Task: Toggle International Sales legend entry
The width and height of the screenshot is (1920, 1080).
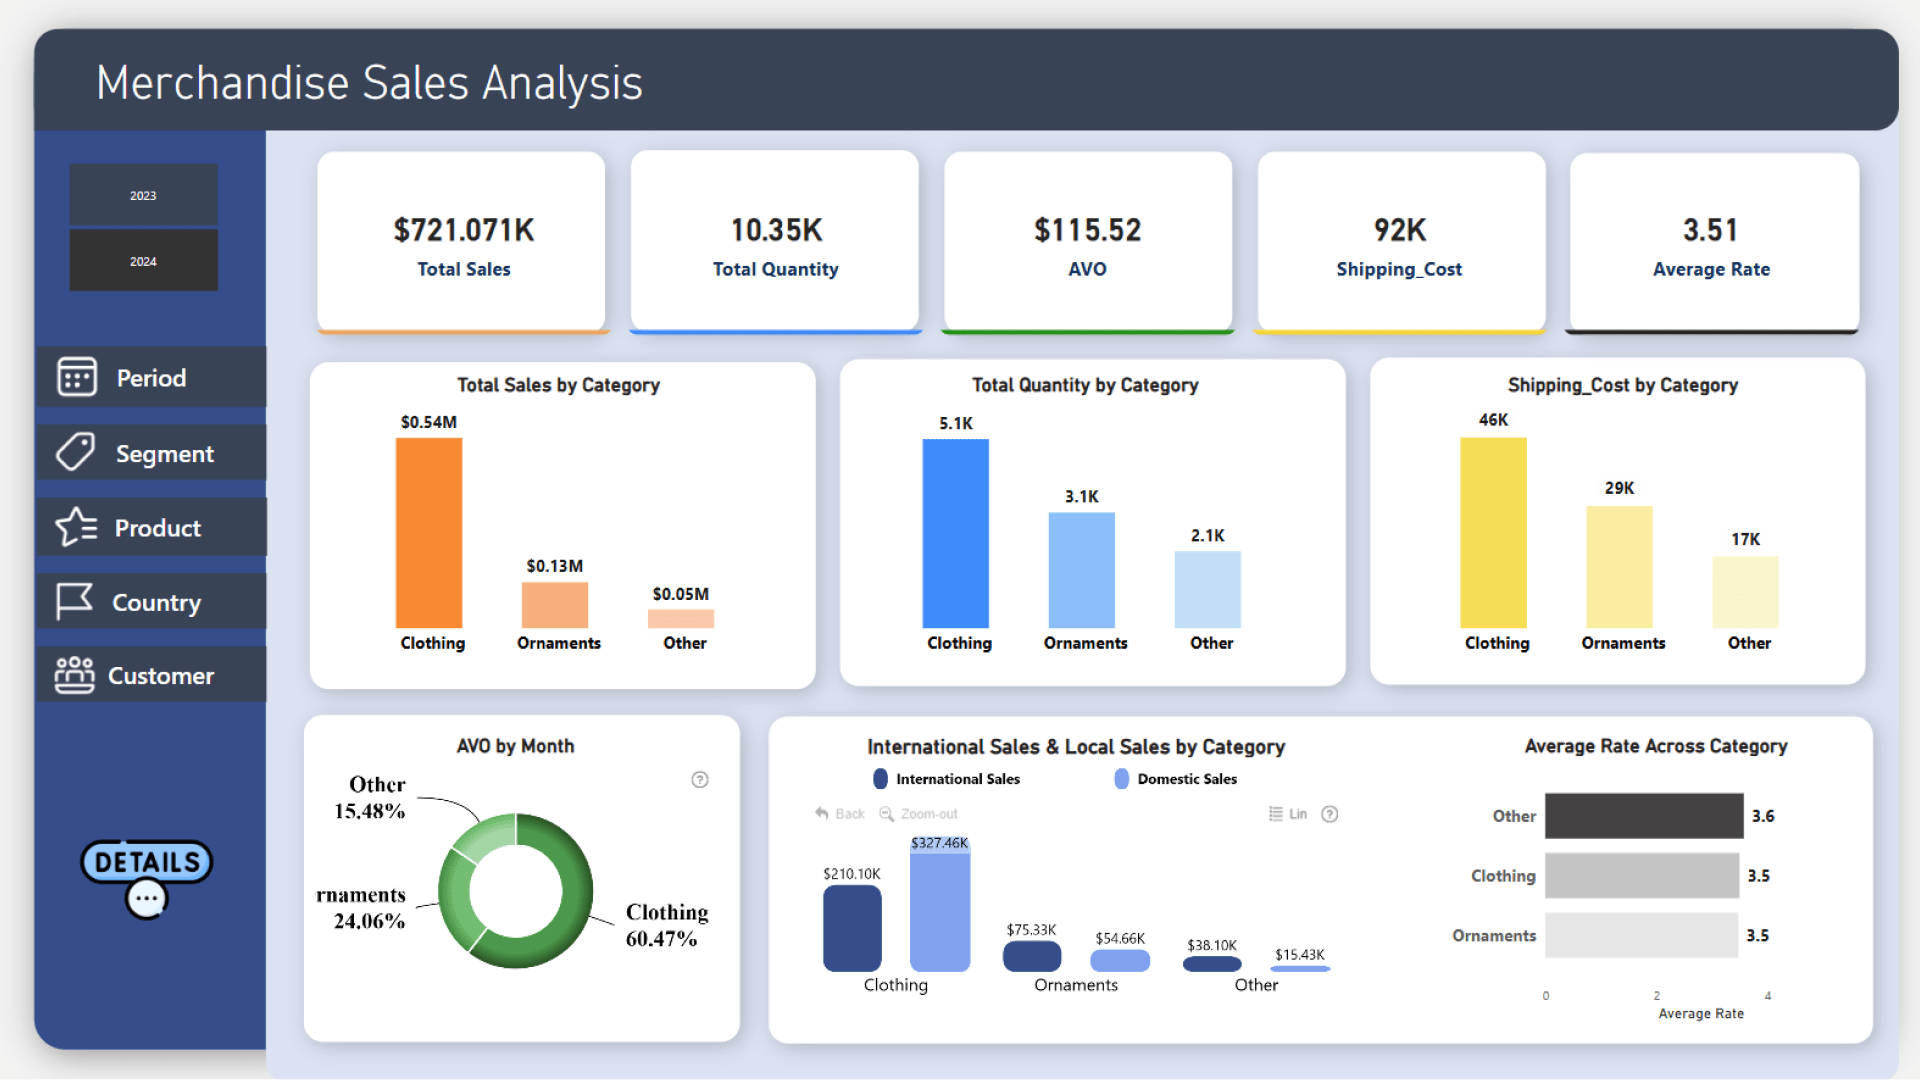Action: click(x=947, y=779)
